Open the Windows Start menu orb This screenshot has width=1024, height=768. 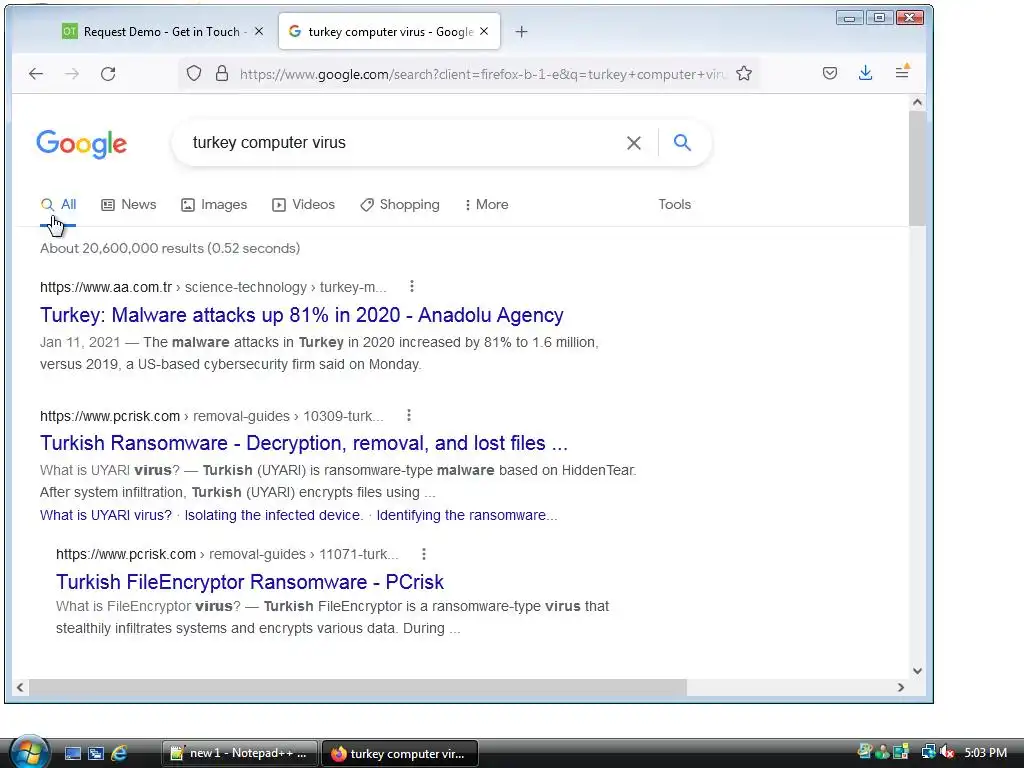[x=29, y=752]
